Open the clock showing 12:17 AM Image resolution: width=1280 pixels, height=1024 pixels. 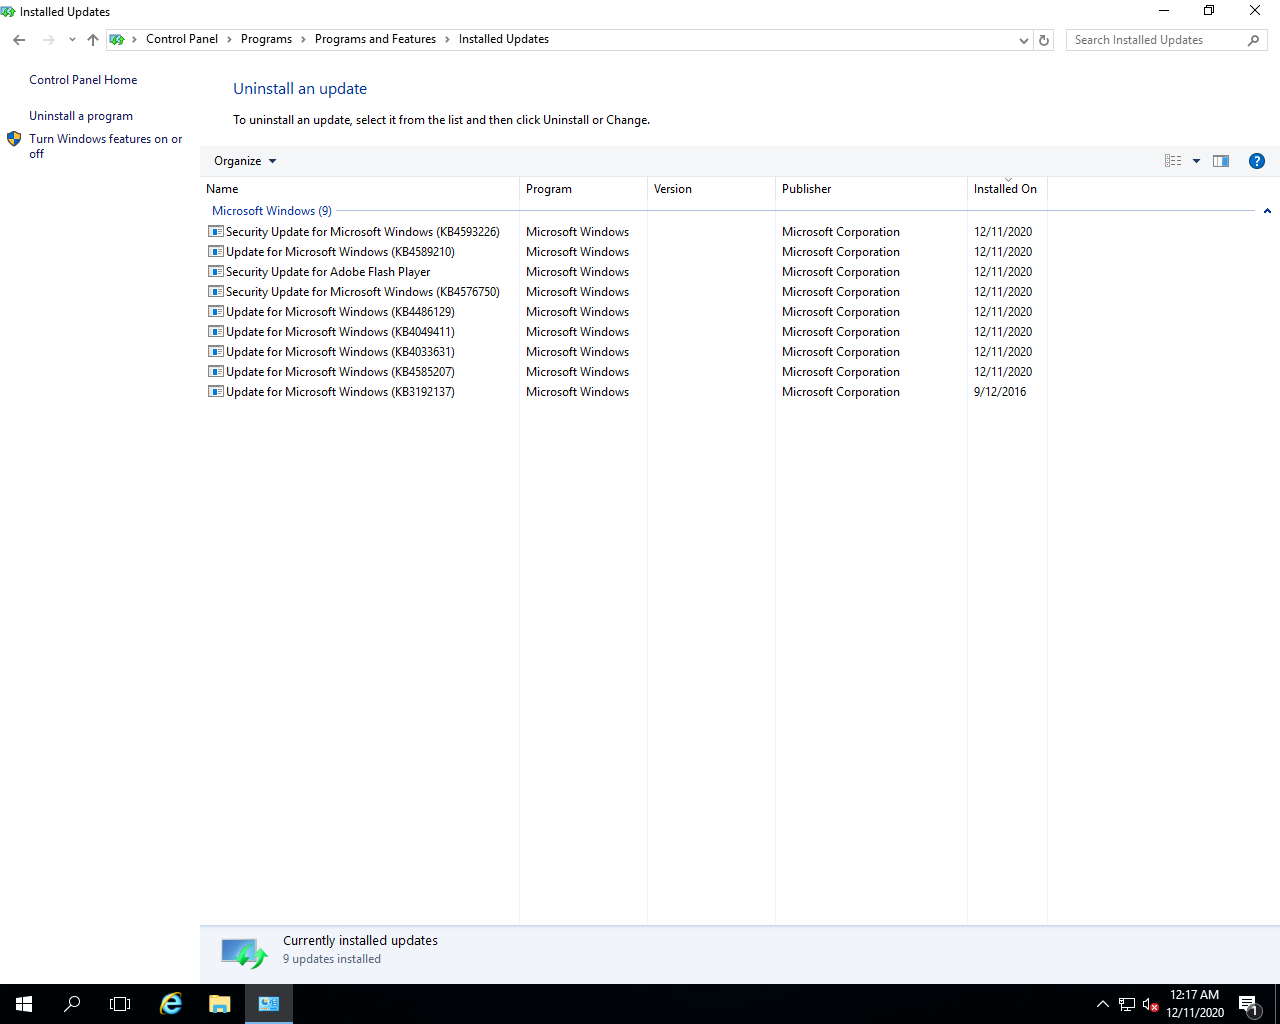(x=1195, y=1004)
